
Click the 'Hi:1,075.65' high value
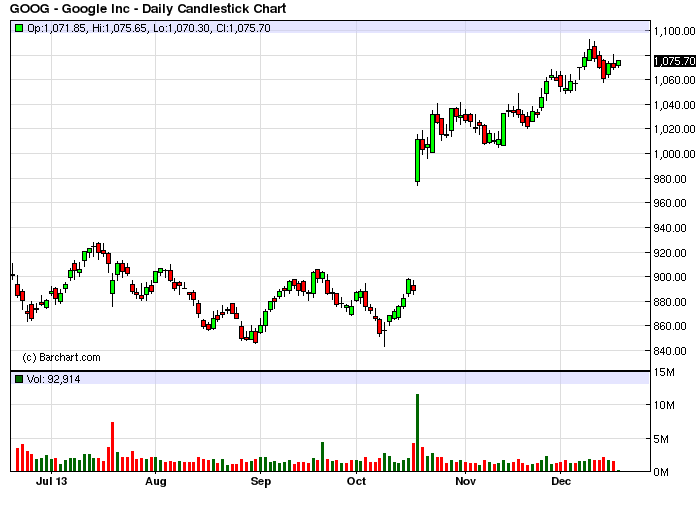(119, 28)
